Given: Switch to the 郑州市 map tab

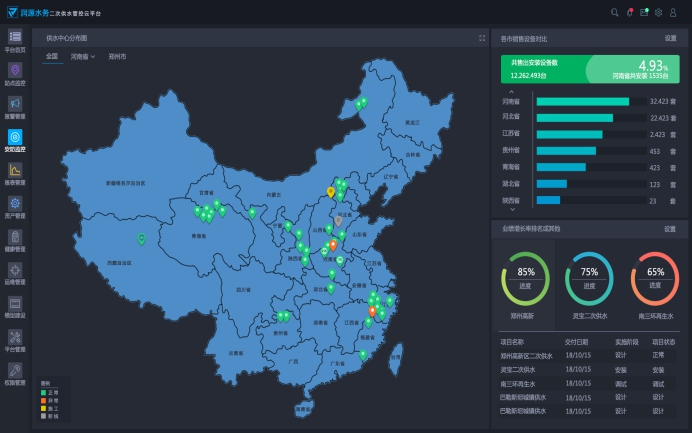Looking at the screenshot, I should coord(117,57).
